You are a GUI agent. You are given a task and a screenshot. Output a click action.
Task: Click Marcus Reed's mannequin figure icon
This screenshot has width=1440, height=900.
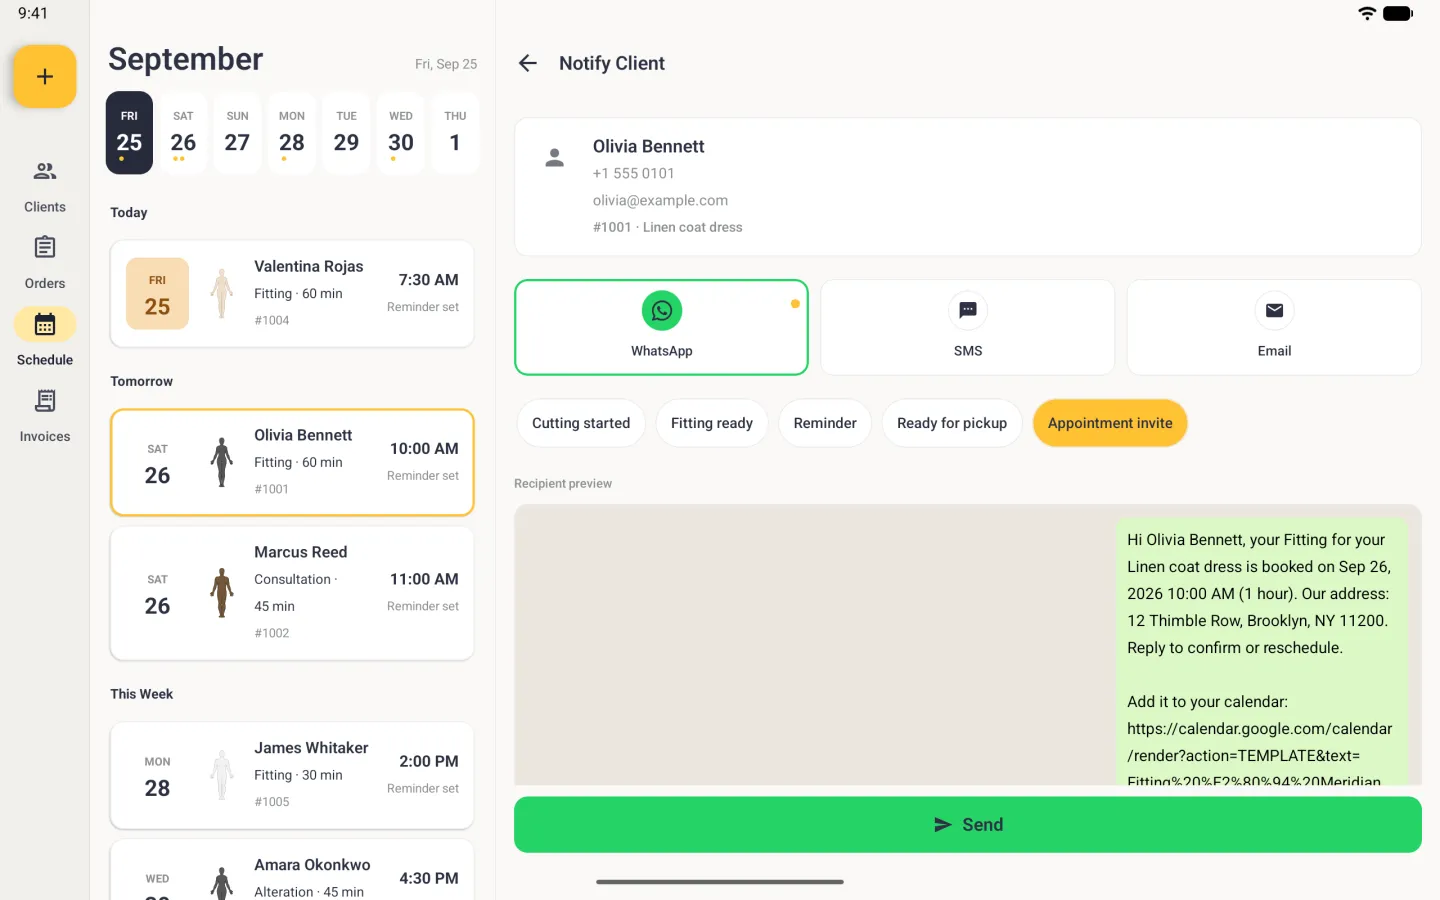[x=222, y=593]
